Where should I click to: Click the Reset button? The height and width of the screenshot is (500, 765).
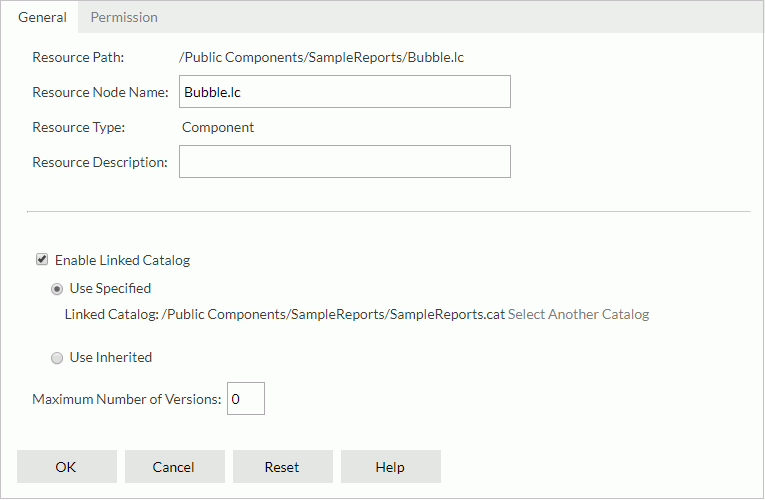[283, 467]
